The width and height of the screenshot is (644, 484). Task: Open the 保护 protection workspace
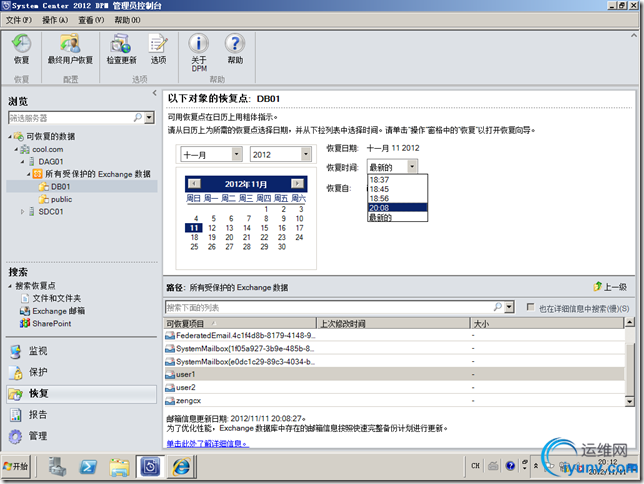tap(81, 372)
